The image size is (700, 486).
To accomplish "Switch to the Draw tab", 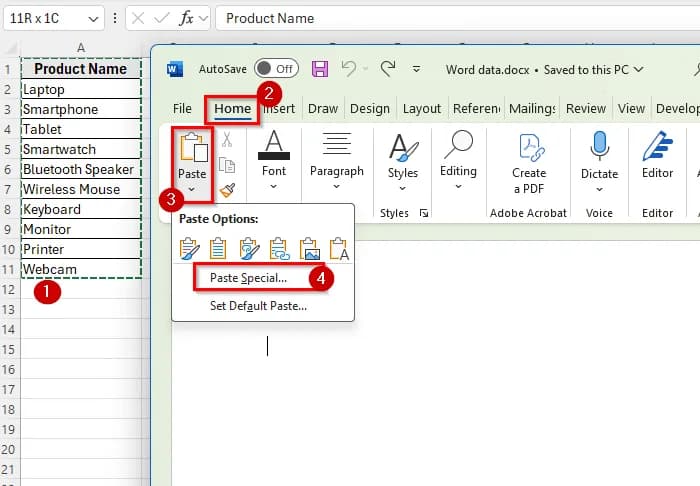I will 323,108.
